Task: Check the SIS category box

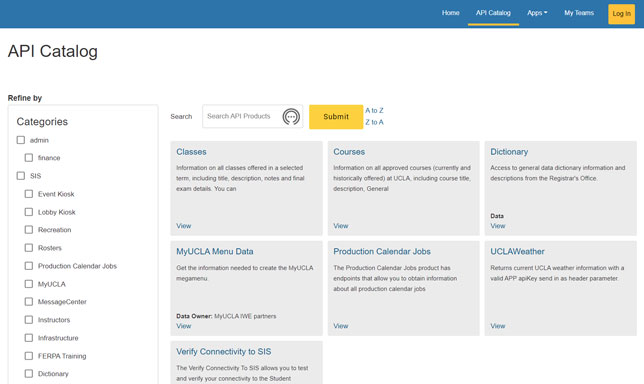Action: coord(21,176)
